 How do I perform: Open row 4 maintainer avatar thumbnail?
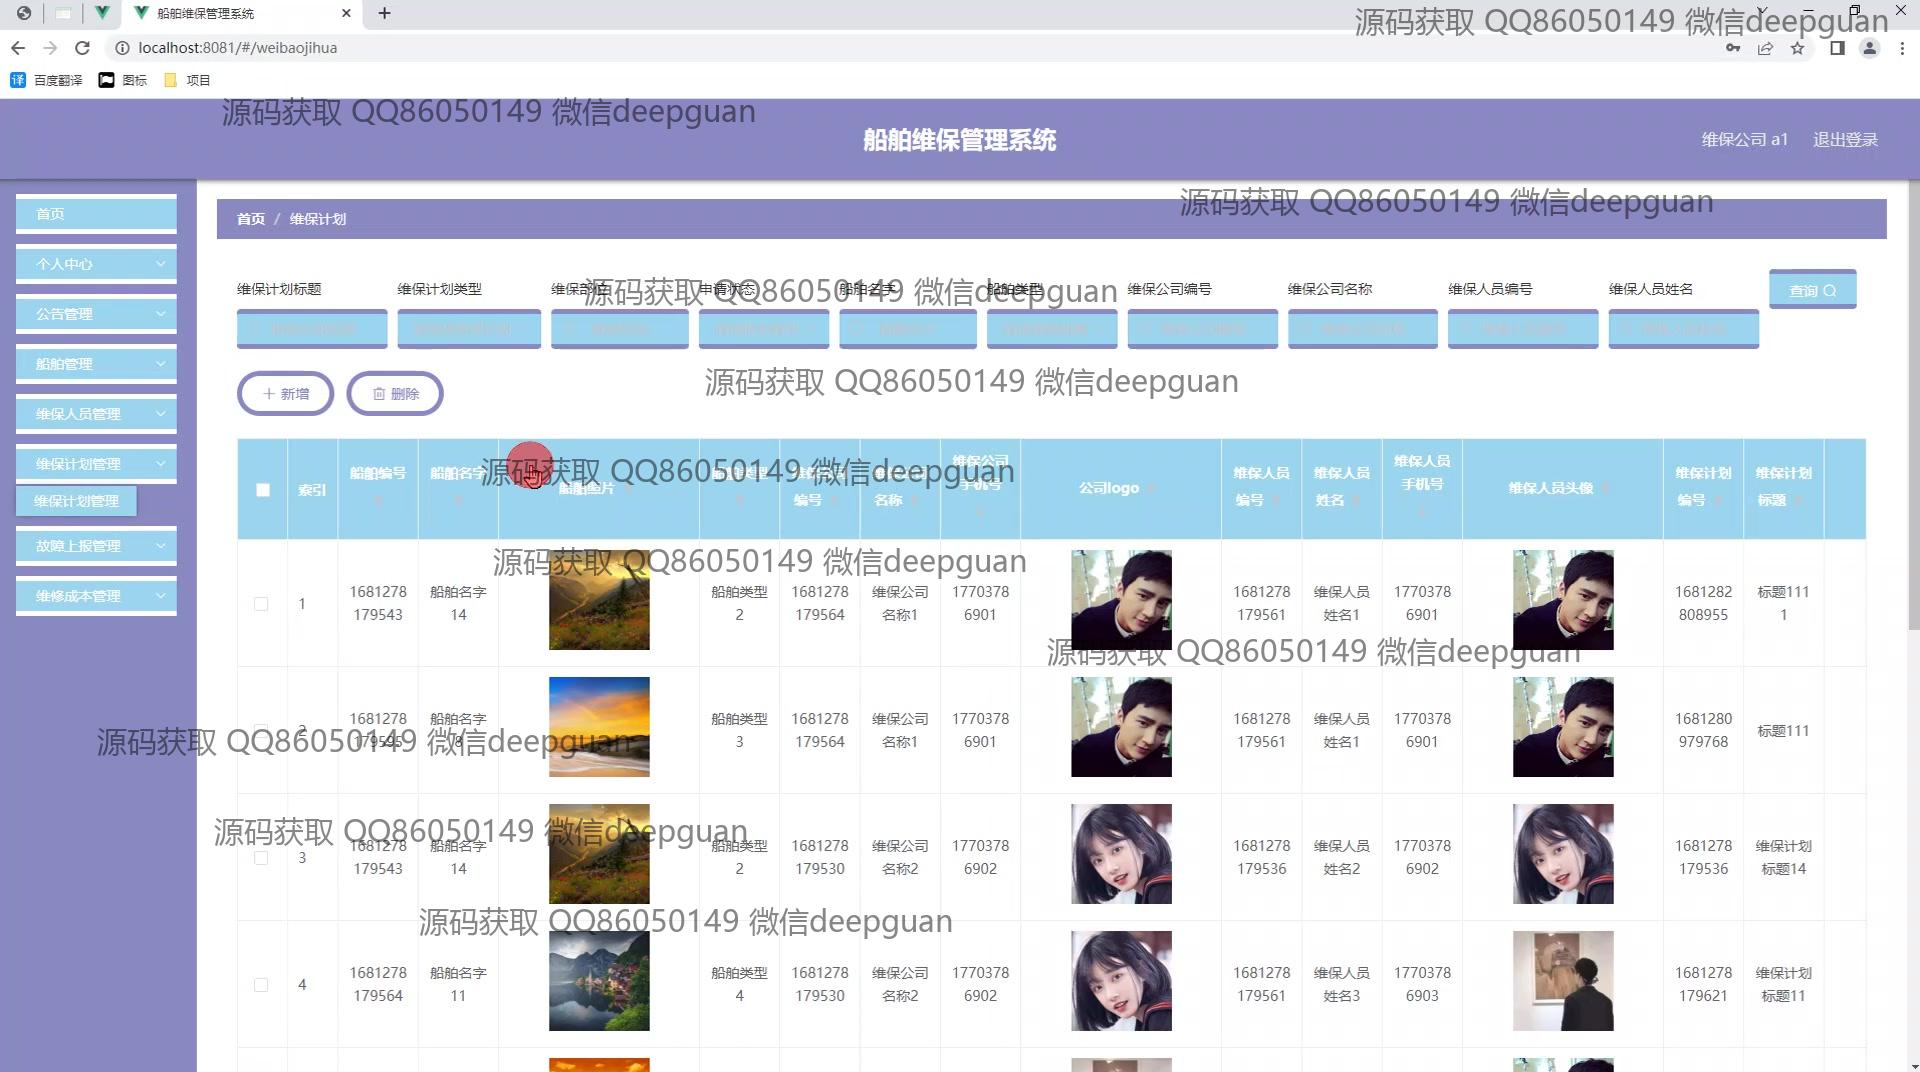[1563, 981]
